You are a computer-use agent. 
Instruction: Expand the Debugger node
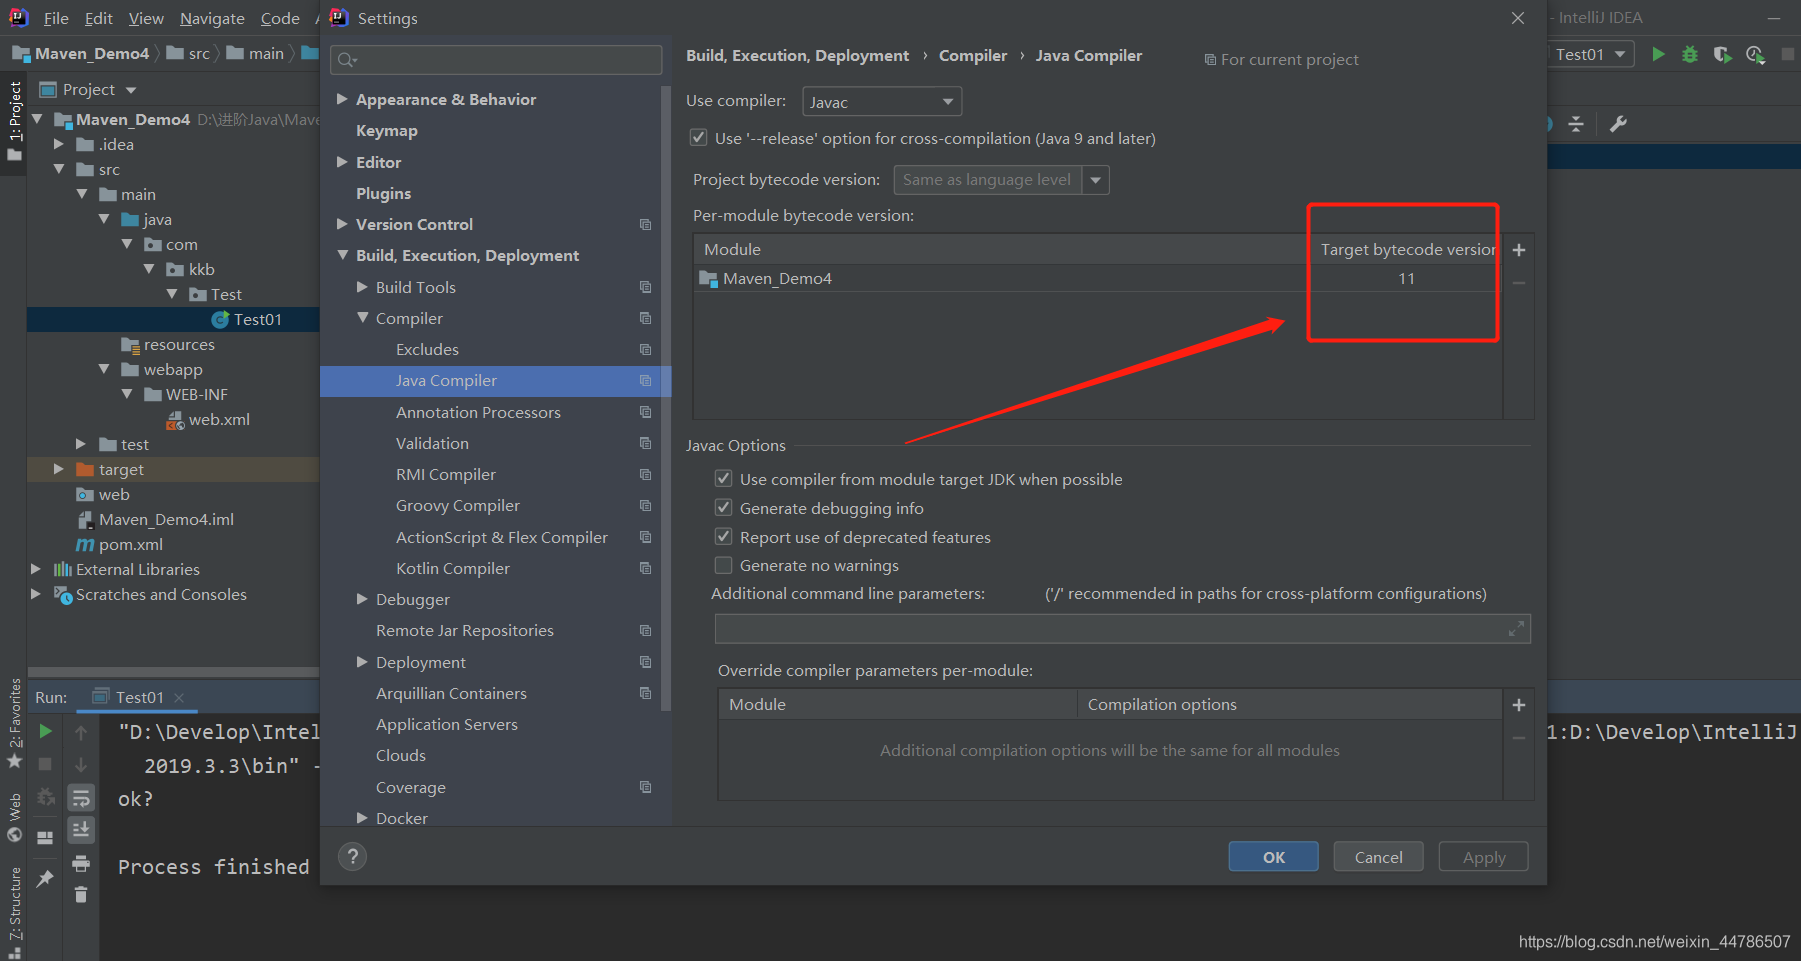click(x=362, y=599)
